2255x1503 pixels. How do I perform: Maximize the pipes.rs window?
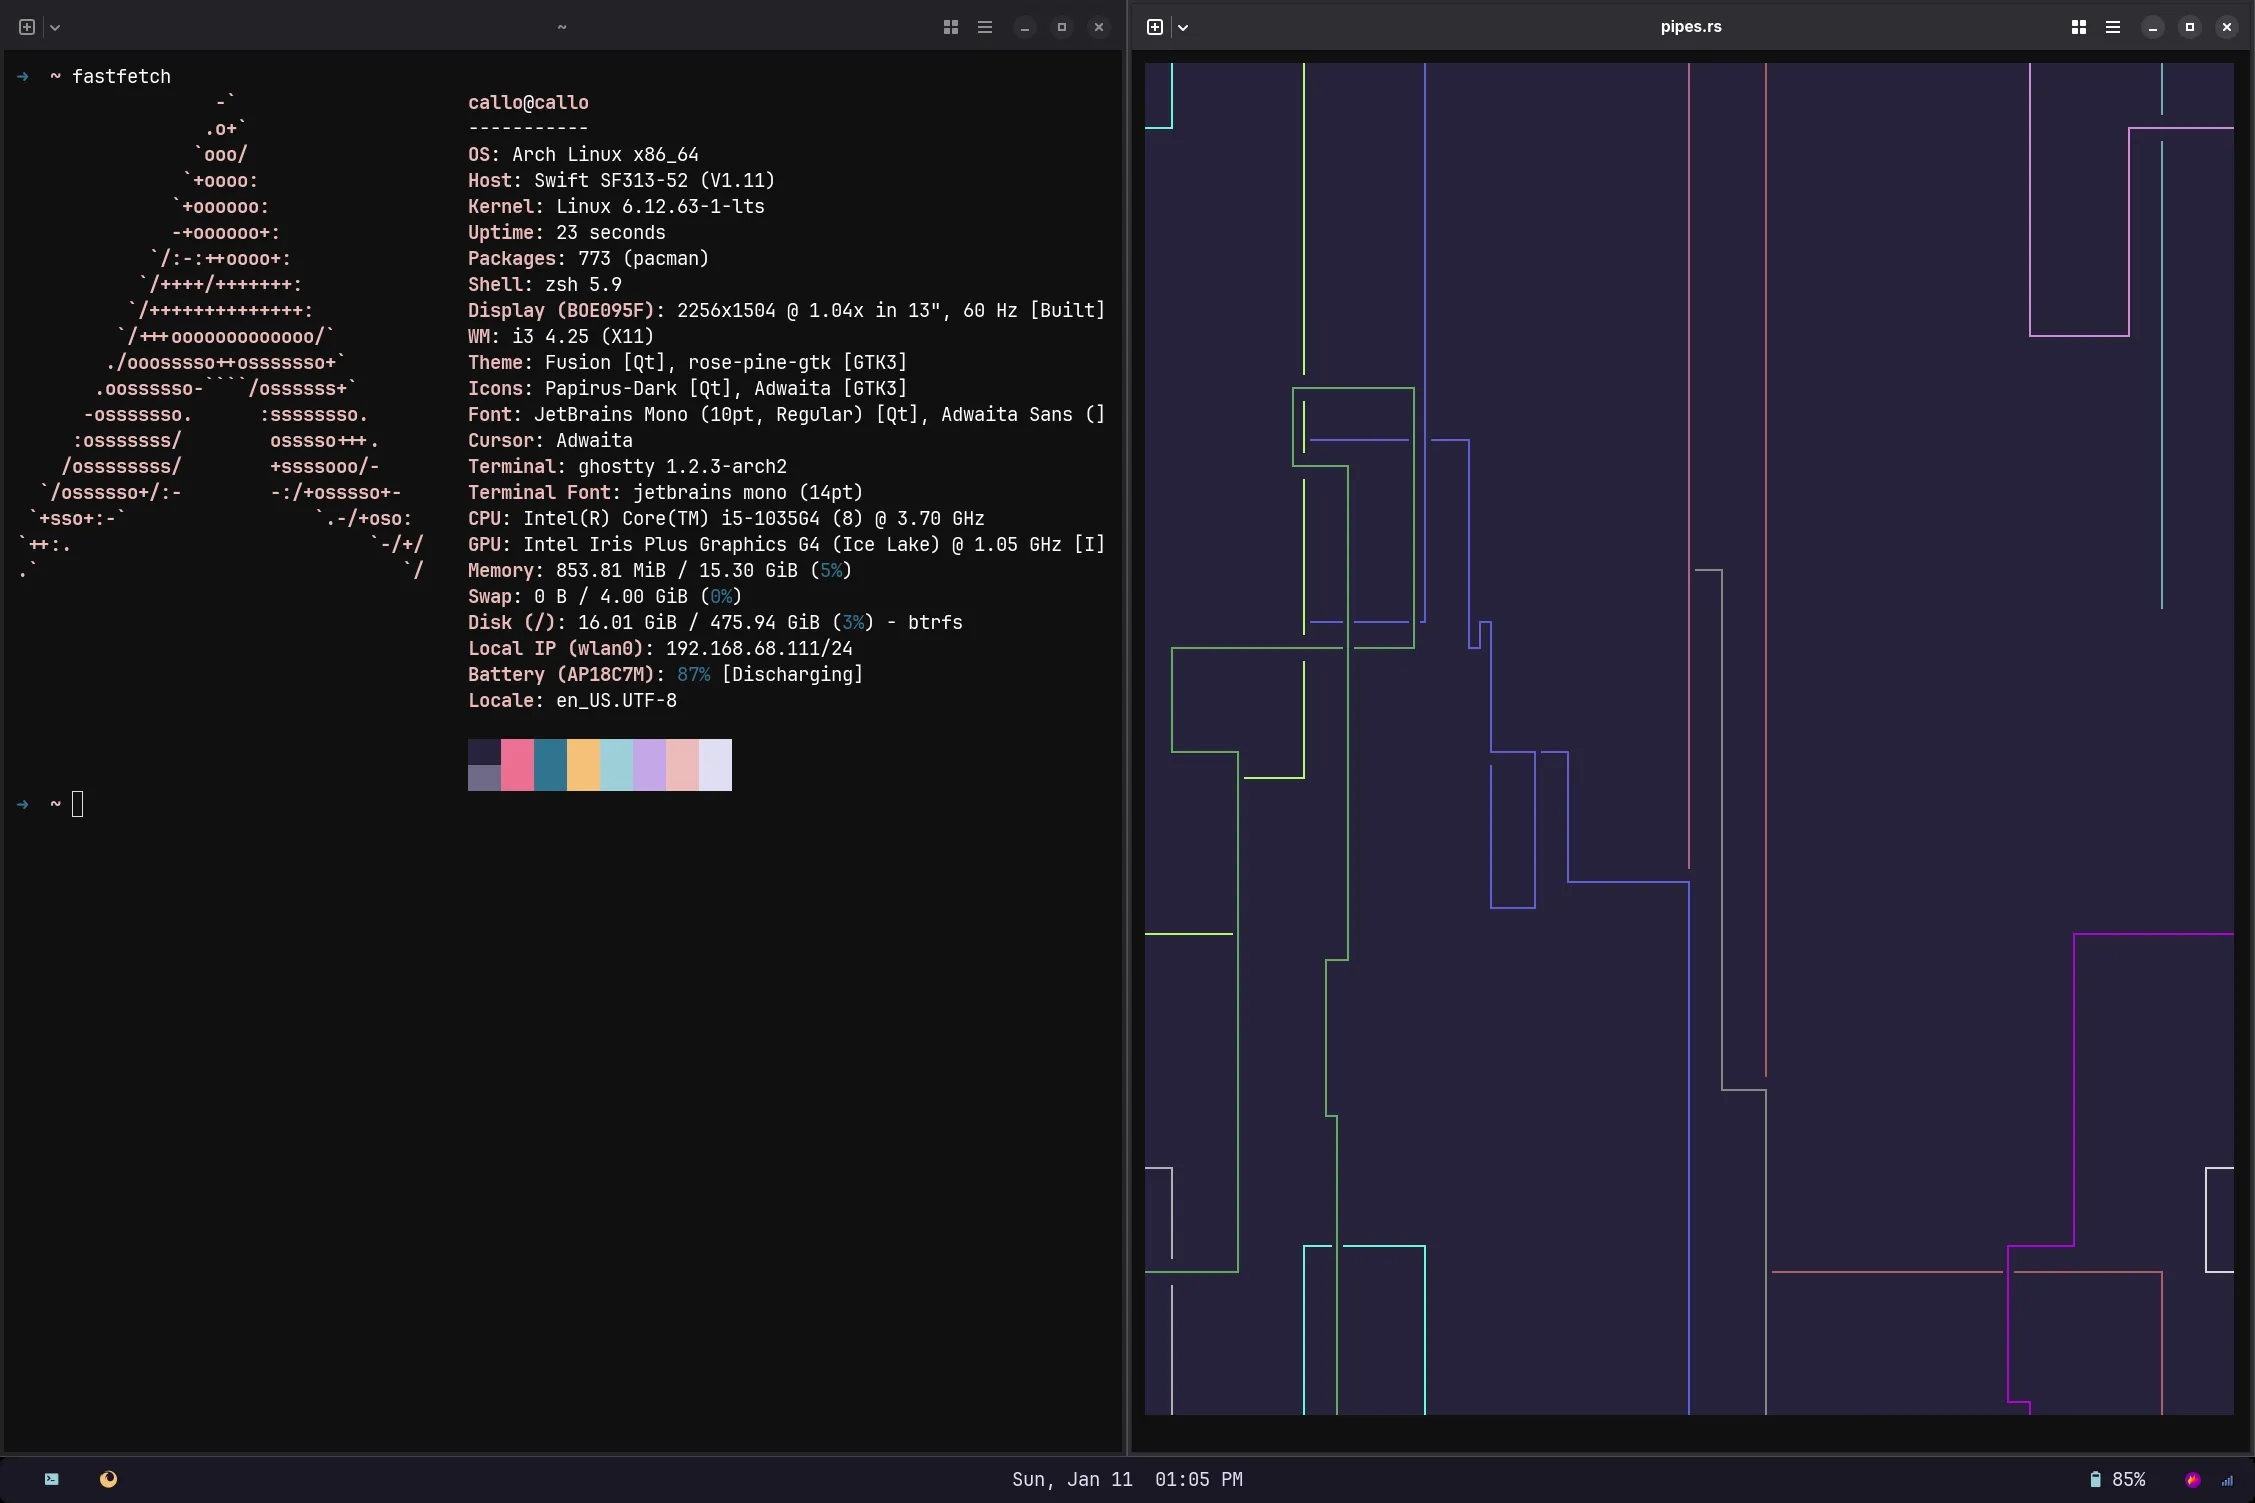click(x=2190, y=27)
